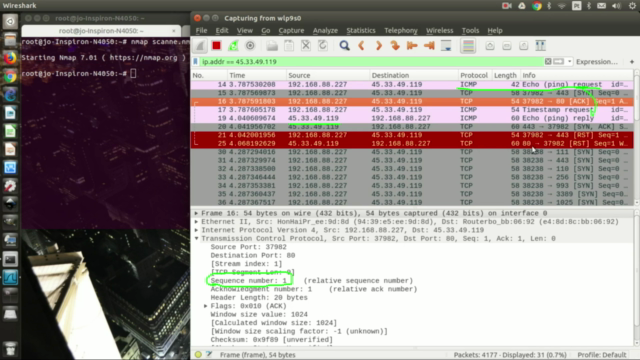Open the Expression builder
This screenshot has height=360, width=640.
click(x=597, y=62)
